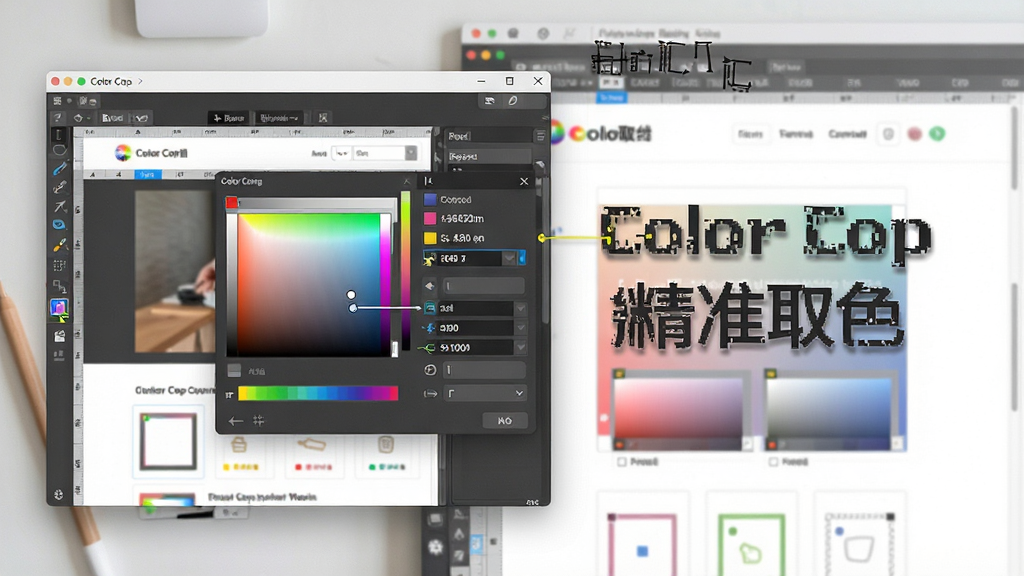Pick the blue Conced color swatch

430,200
